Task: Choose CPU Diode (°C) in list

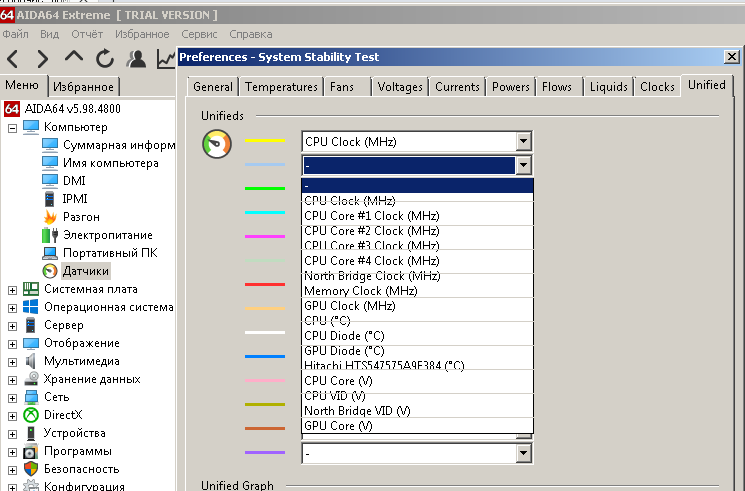Action: [x=417, y=336]
